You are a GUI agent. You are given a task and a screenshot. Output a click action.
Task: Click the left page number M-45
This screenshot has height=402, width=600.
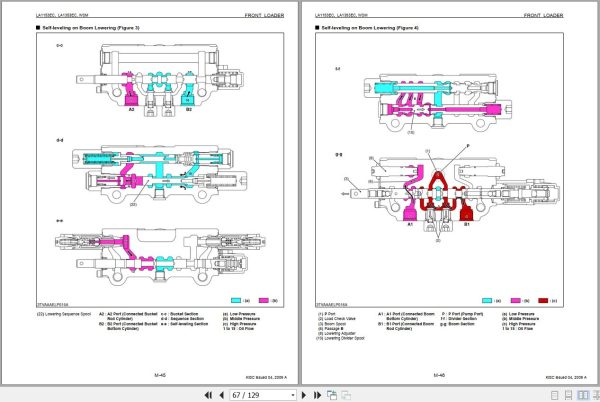[x=160, y=375]
